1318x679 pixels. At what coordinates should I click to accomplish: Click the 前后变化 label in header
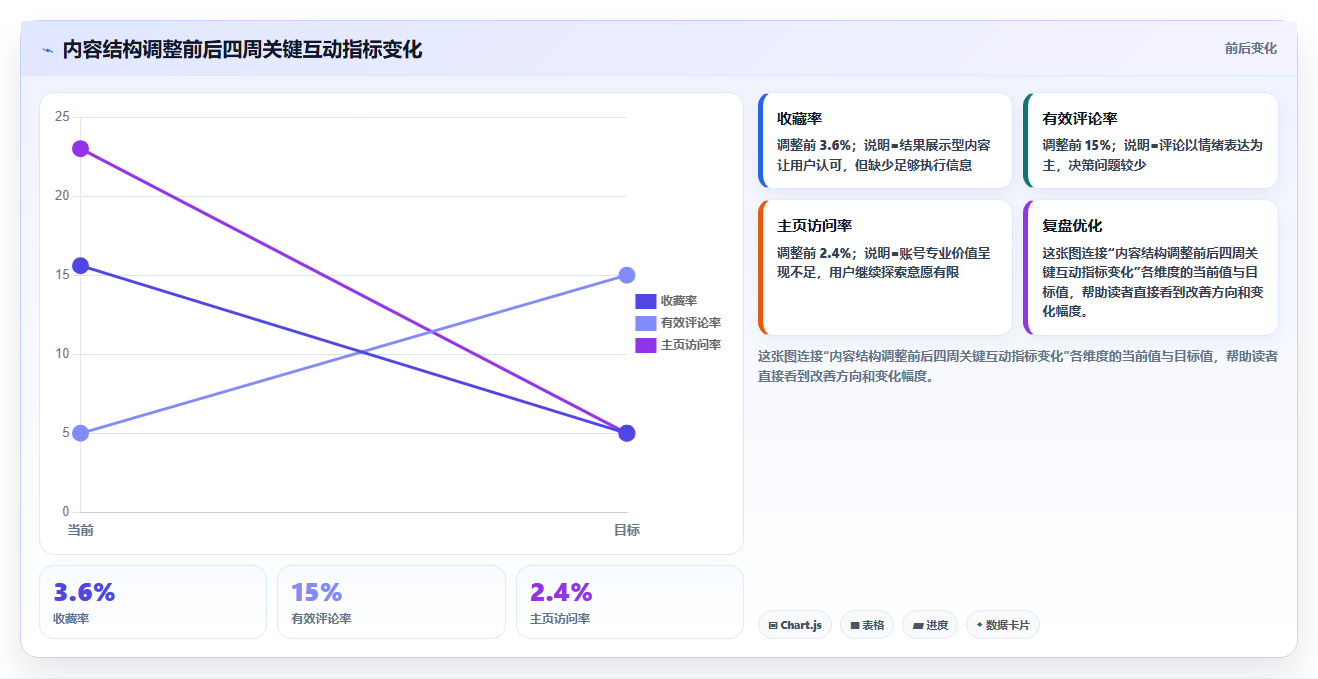pyautogui.click(x=1250, y=48)
